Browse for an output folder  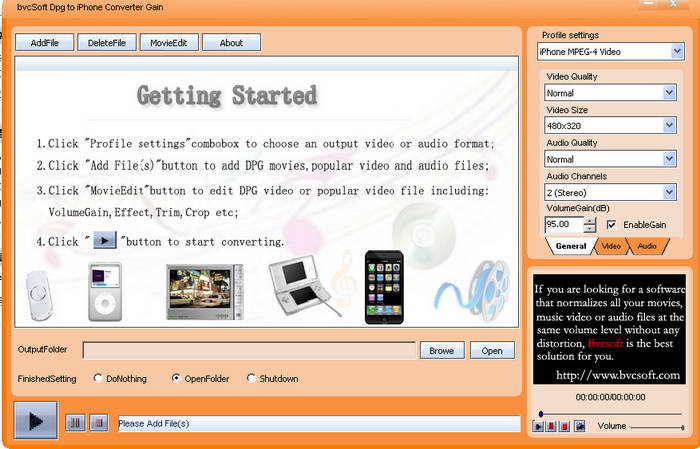tap(442, 351)
